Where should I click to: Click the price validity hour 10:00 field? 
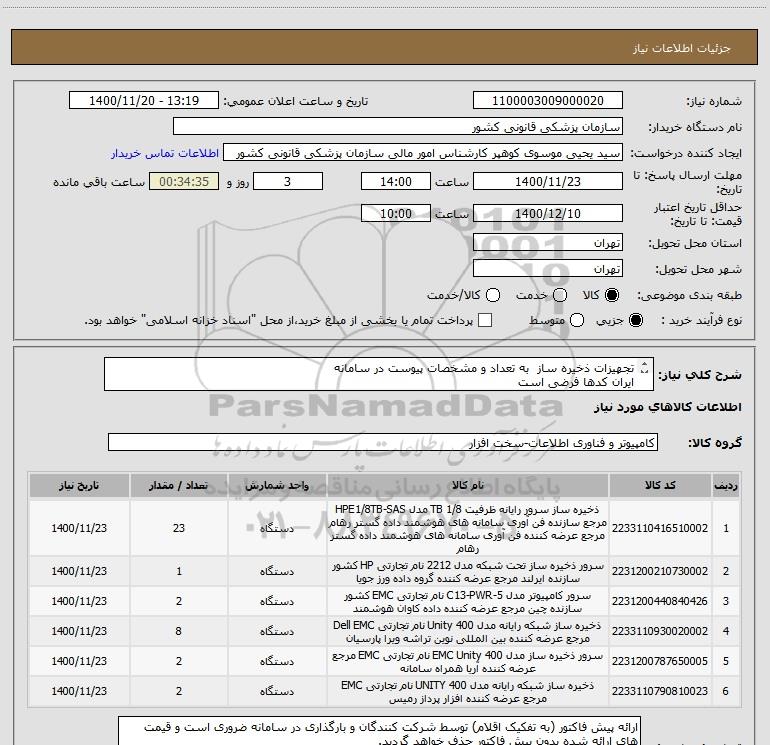[x=396, y=213]
